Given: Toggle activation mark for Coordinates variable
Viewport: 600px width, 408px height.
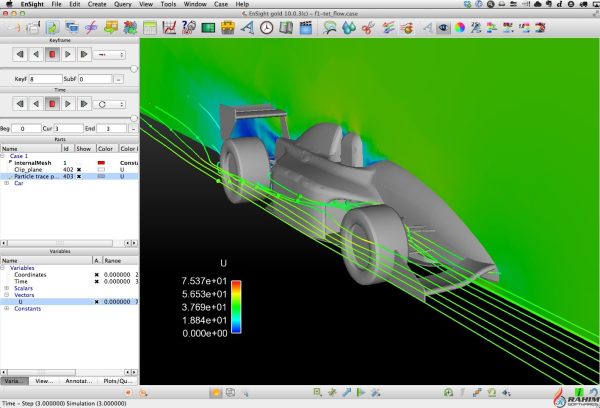Looking at the screenshot, I should tap(97, 274).
